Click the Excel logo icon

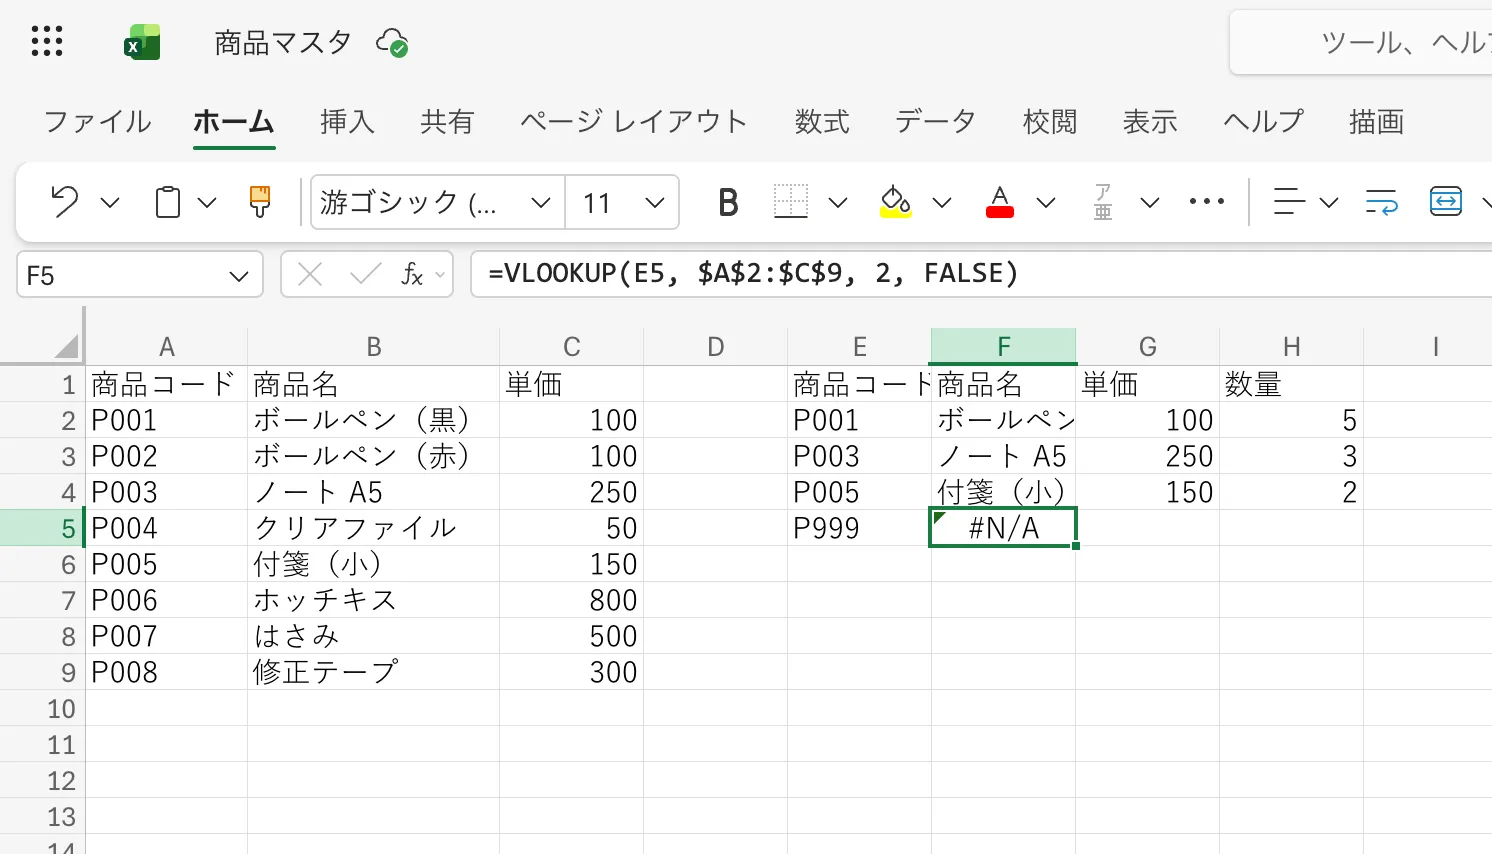142,43
